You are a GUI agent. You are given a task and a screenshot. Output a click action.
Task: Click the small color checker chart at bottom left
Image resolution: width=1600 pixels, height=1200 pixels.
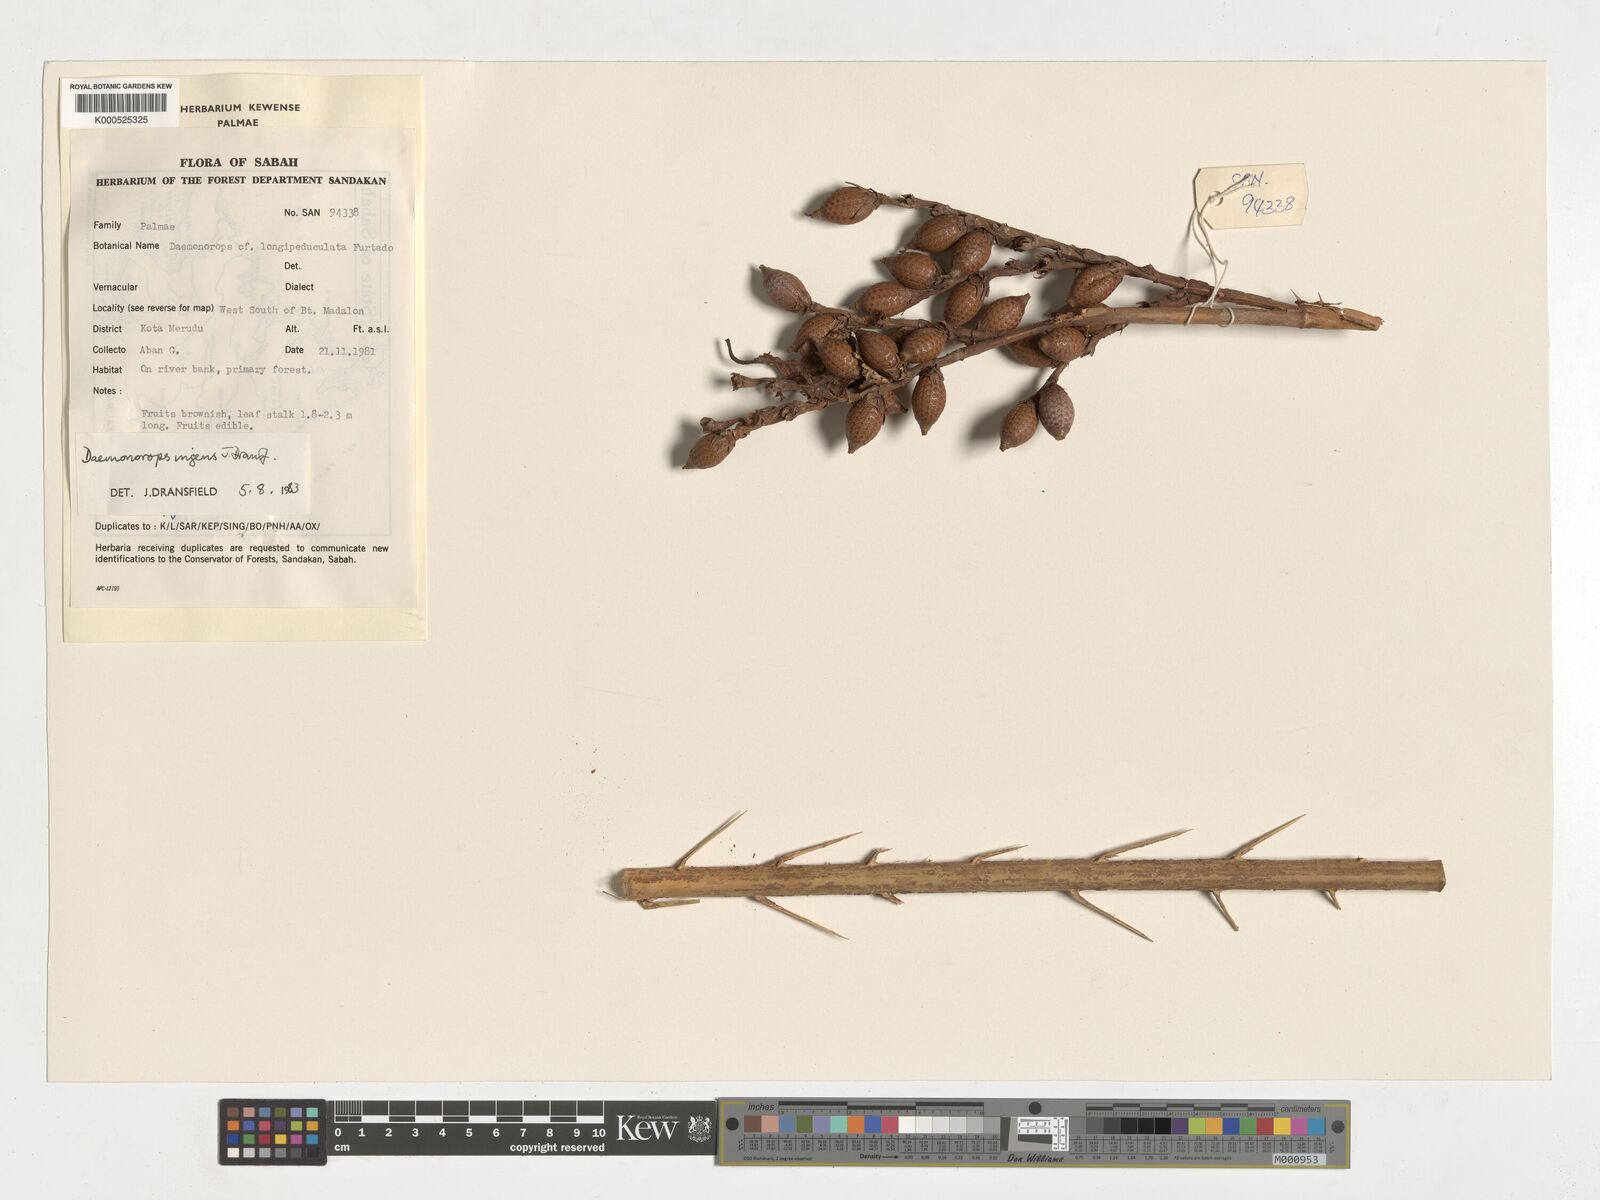coord(274,1131)
